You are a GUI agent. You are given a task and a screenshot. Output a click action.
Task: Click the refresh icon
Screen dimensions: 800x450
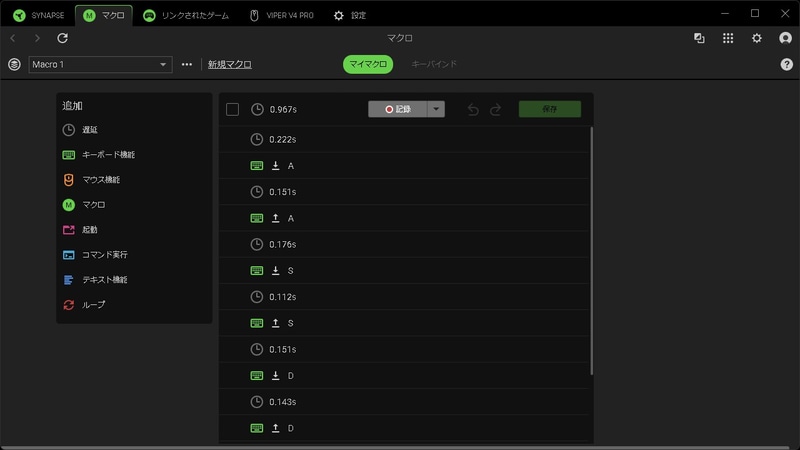(x=62, y=38)
